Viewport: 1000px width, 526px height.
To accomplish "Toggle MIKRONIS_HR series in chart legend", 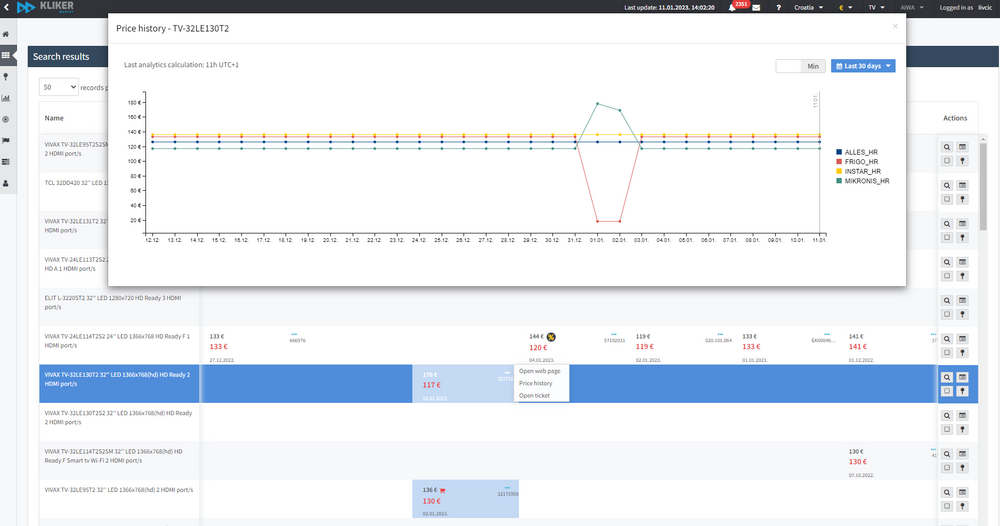I will (x=863, y=181).
